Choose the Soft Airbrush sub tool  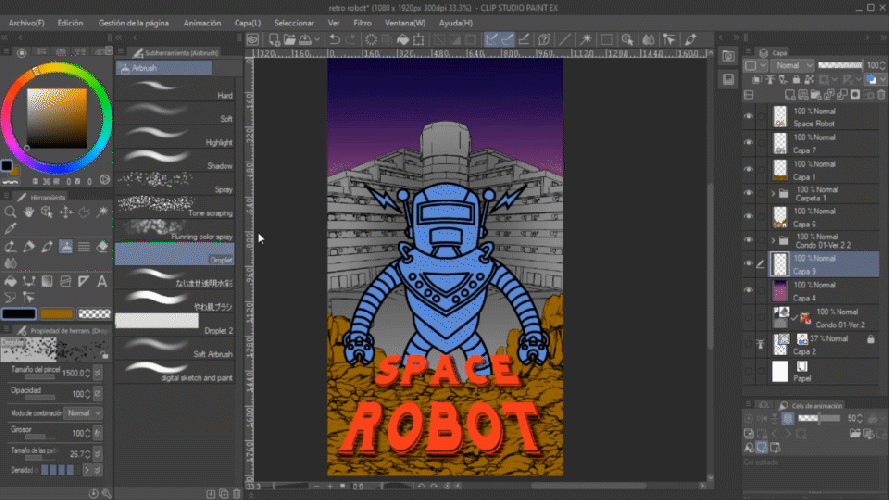175,348
